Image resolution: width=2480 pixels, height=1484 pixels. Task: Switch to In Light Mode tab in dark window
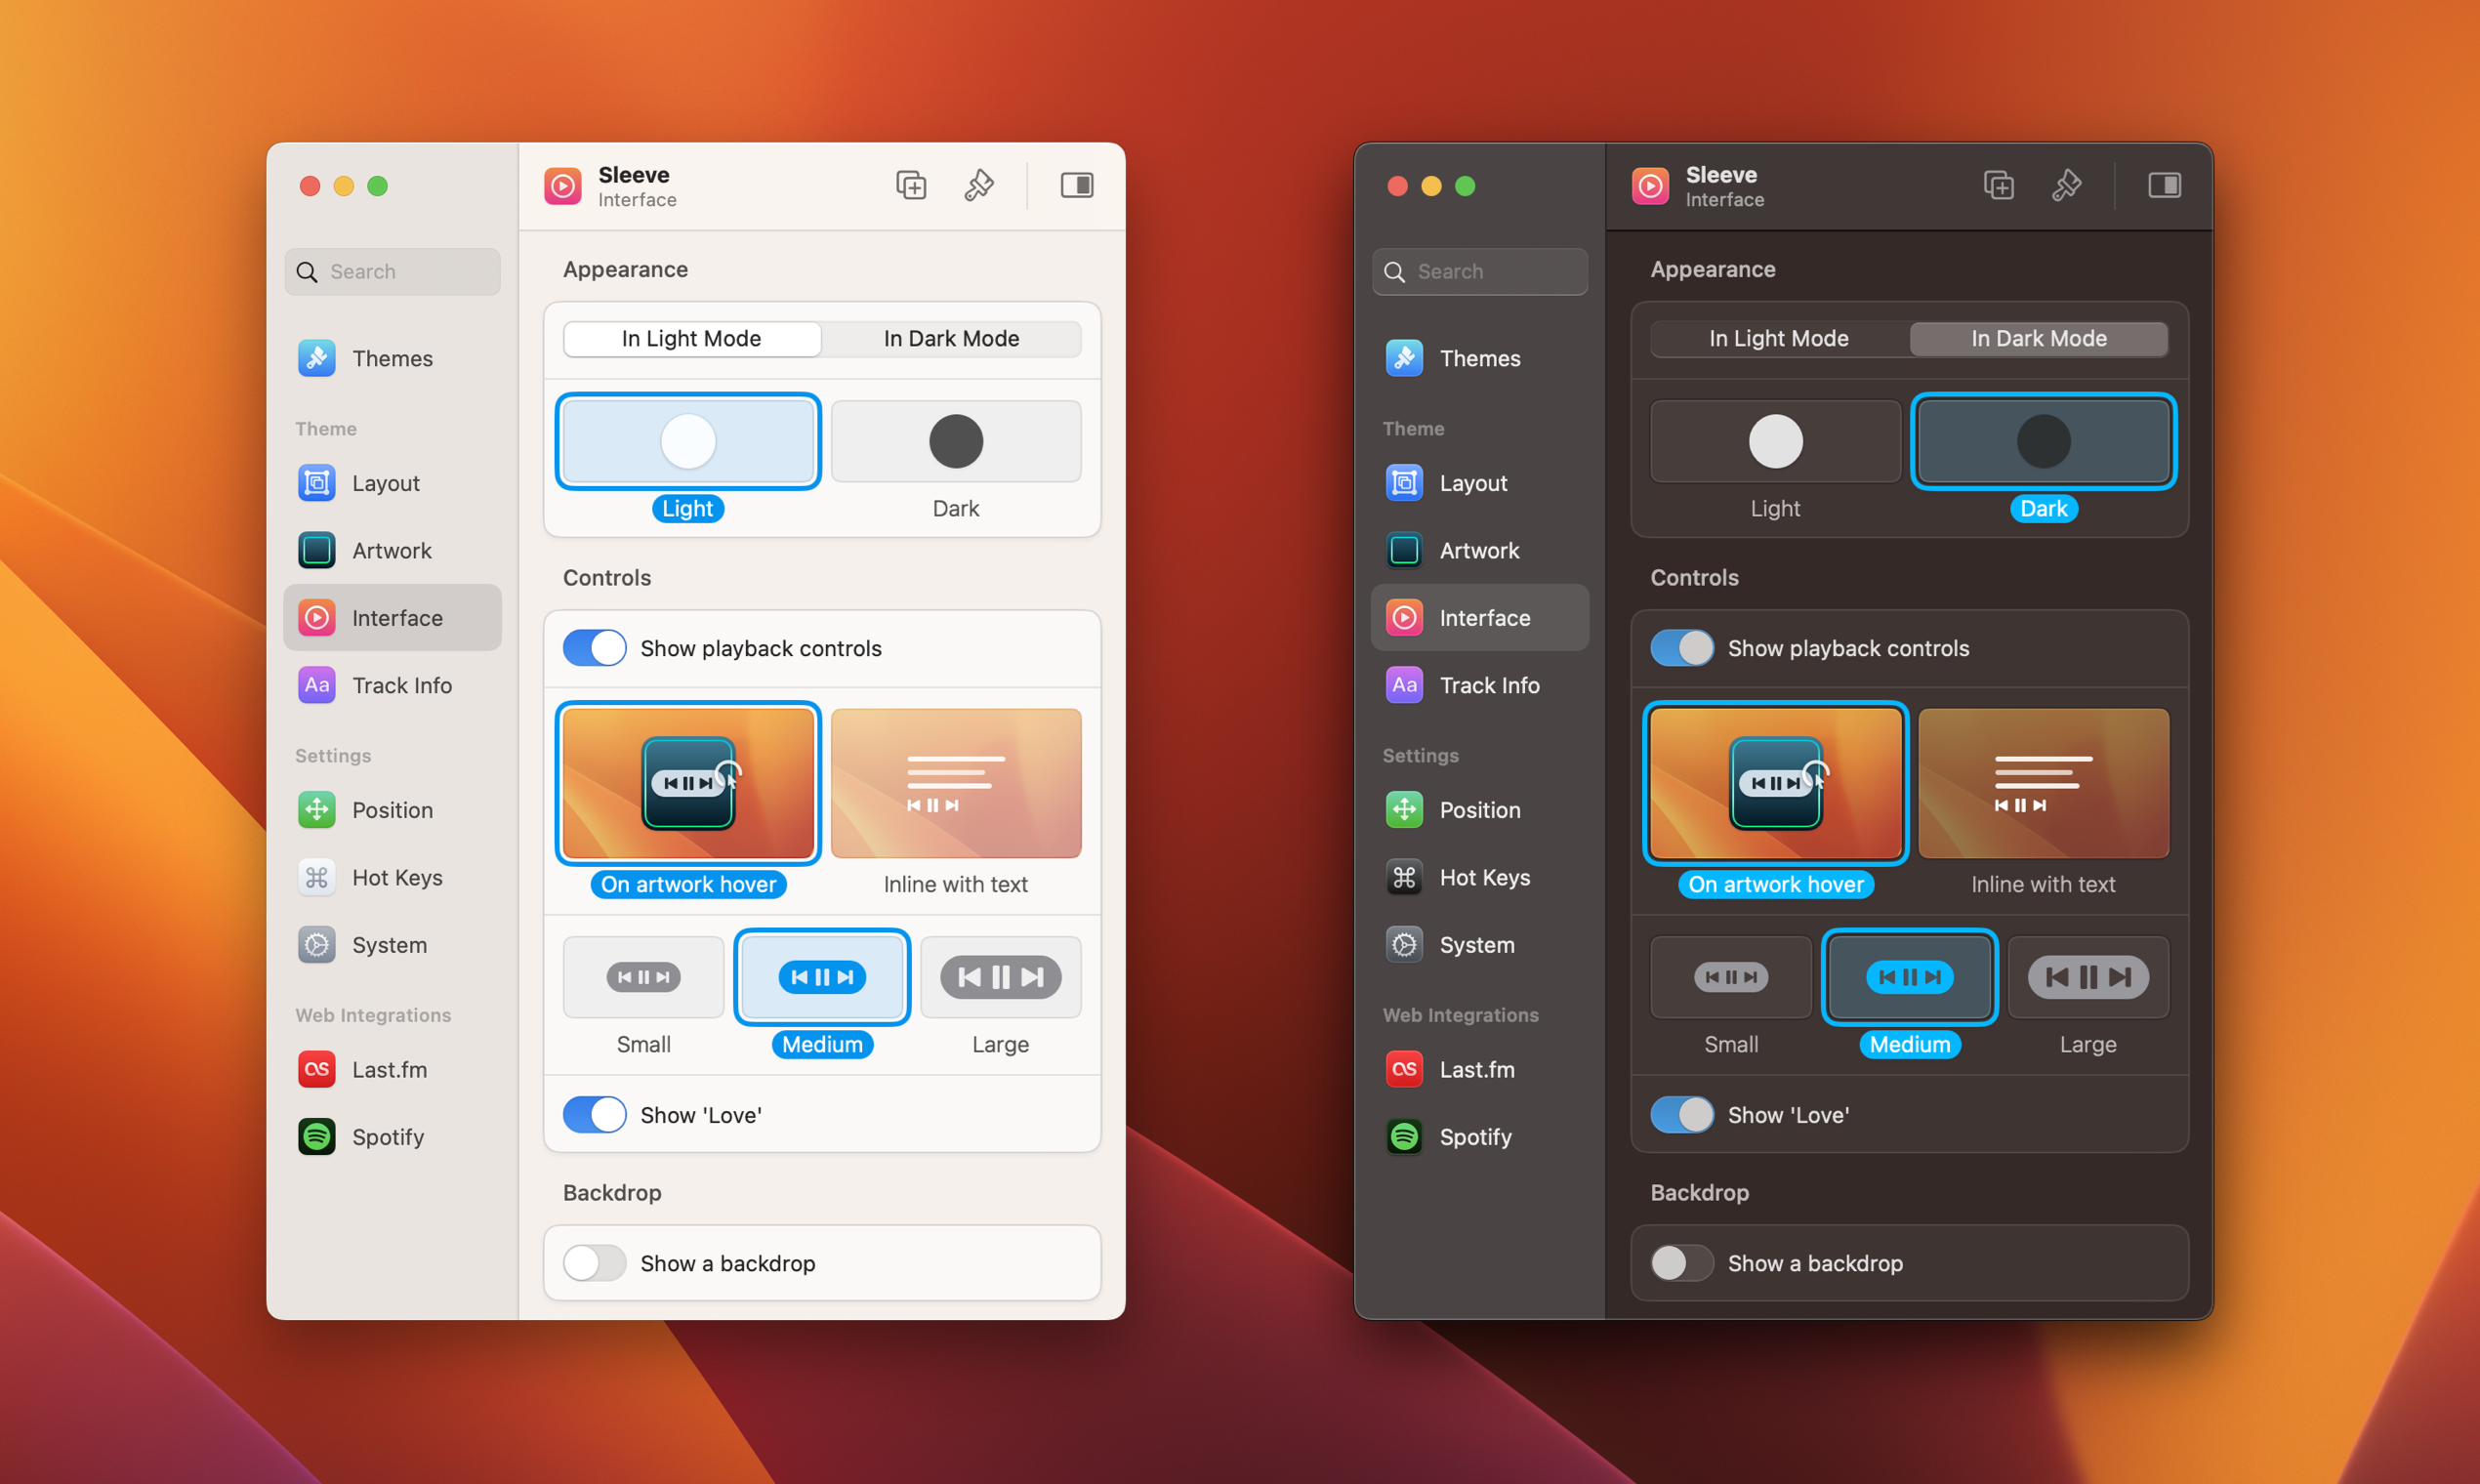[1778, 339]
